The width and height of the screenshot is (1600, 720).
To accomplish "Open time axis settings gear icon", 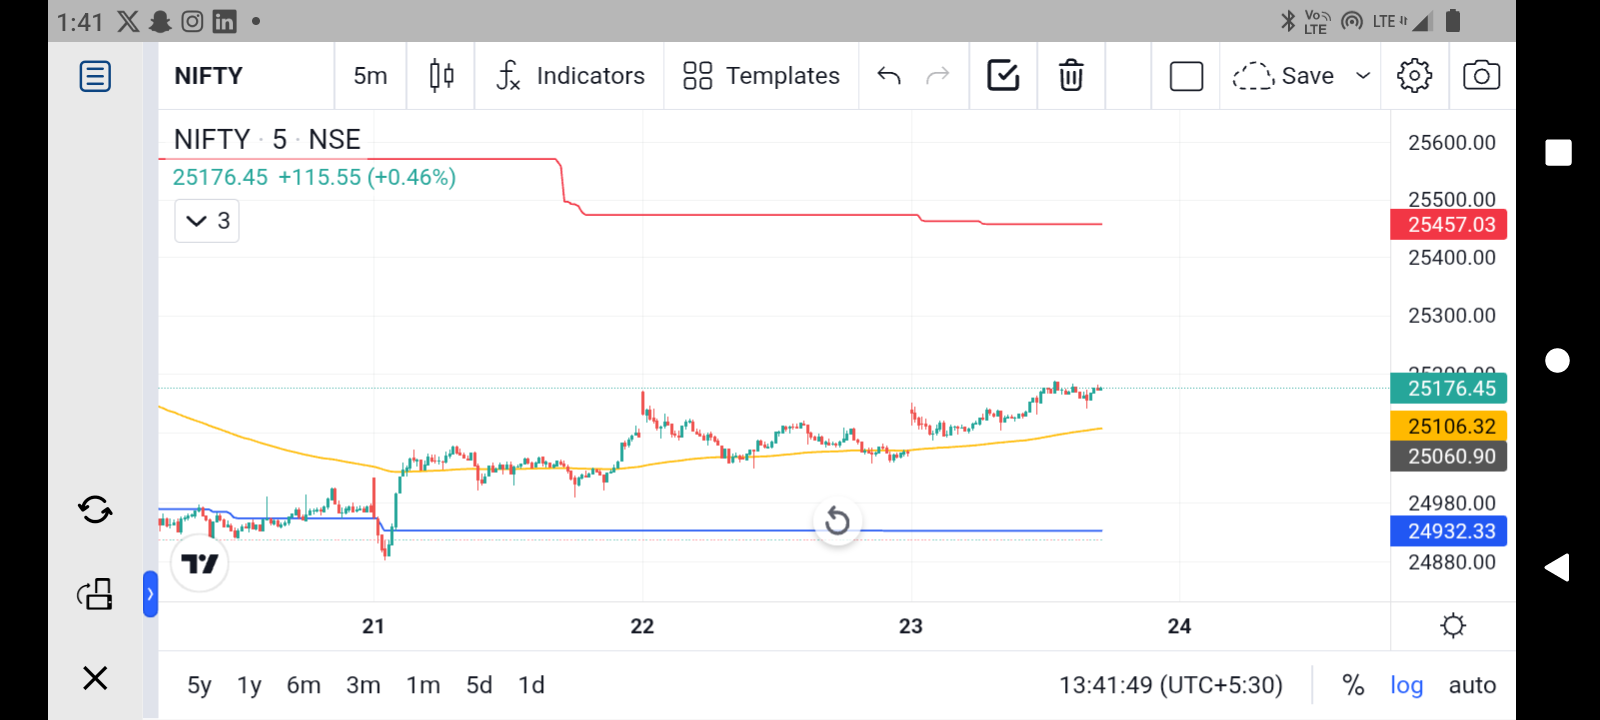I will click(1453, 626).
